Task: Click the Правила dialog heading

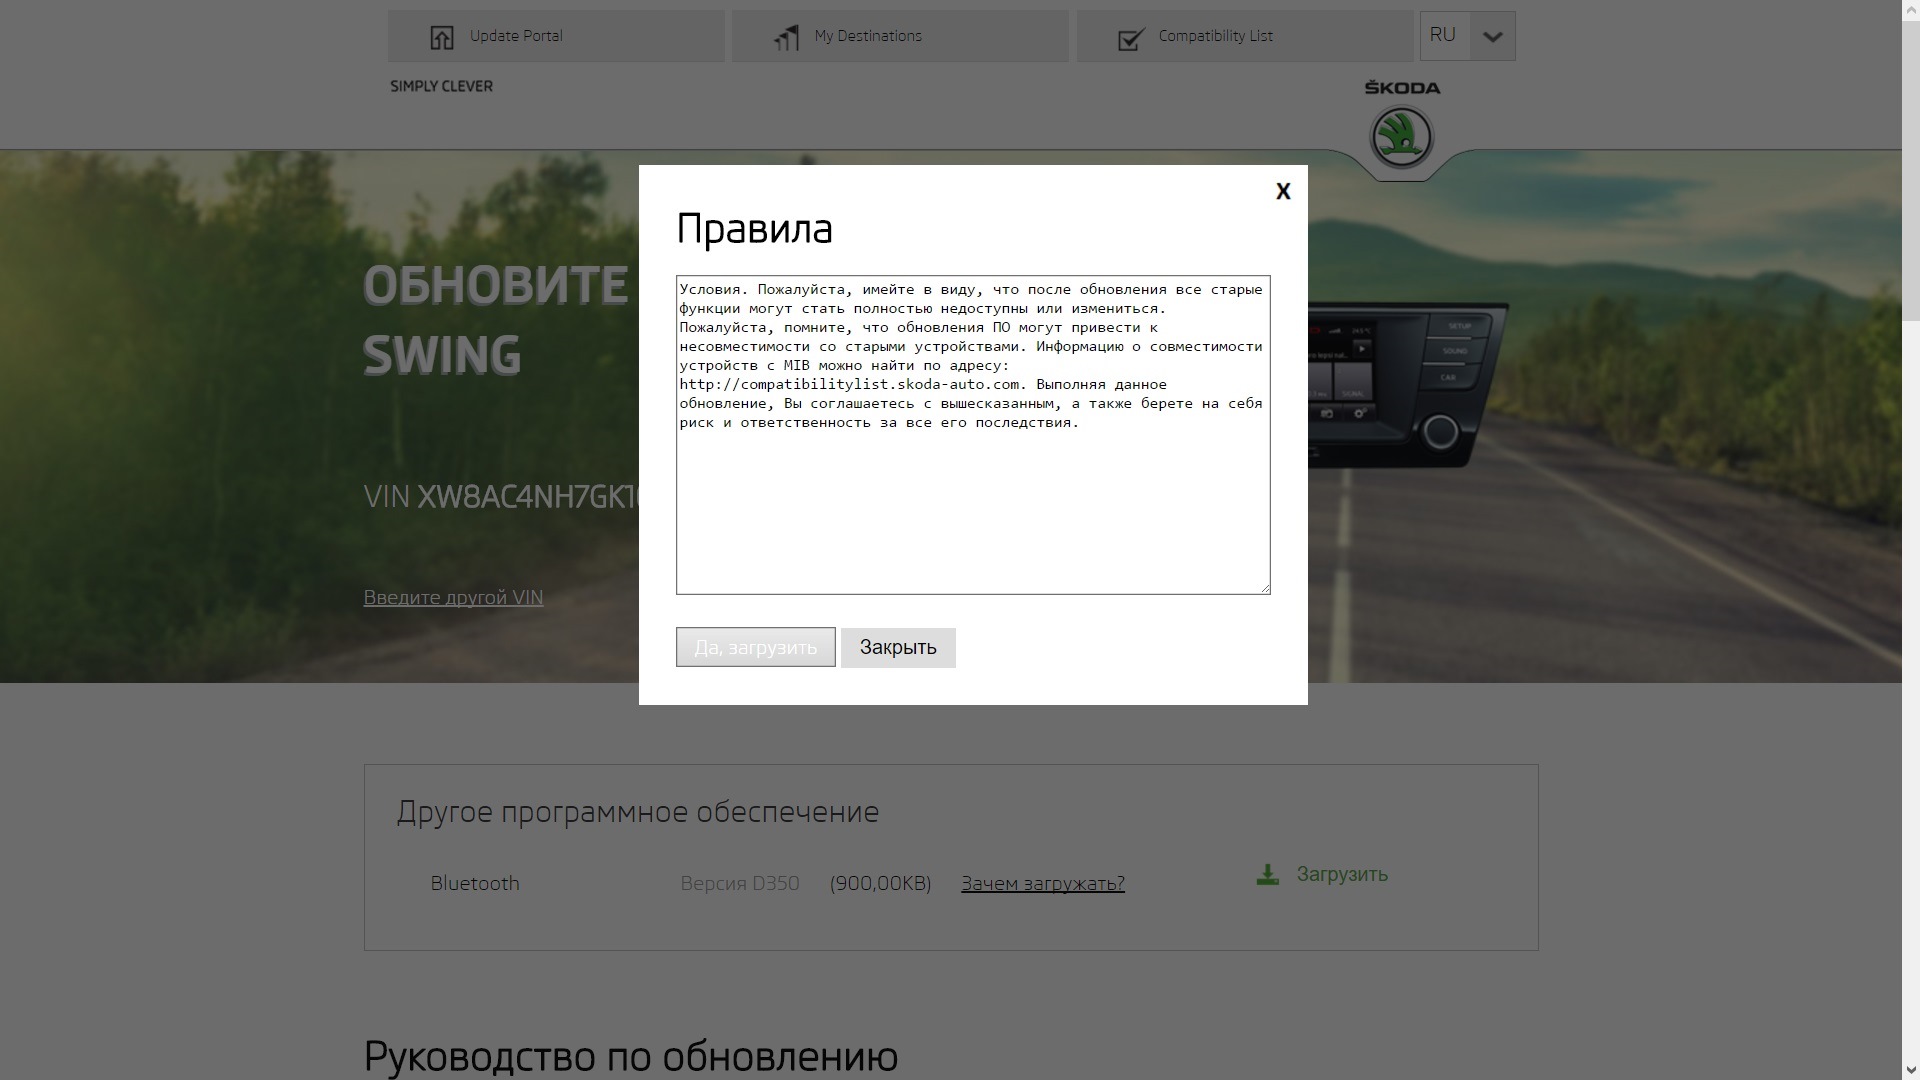Action: pyautogui.click(x=755, y=229)
